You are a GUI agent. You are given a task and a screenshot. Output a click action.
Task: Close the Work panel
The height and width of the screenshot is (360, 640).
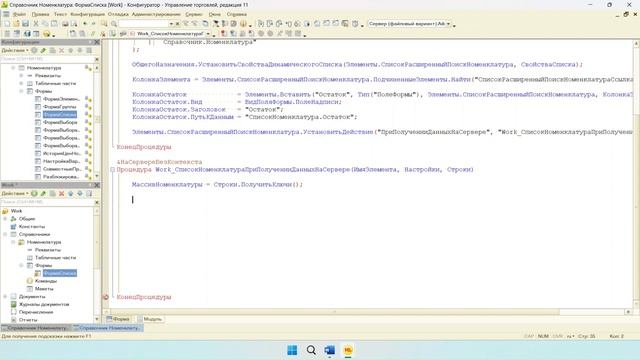click(x=97, y=185)
